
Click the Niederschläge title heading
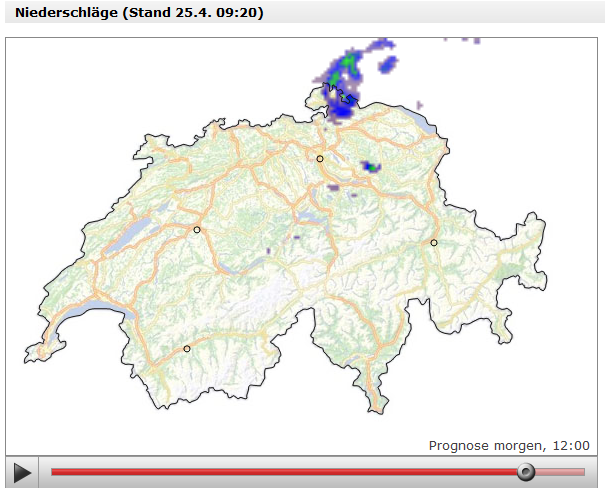(139, 14)
